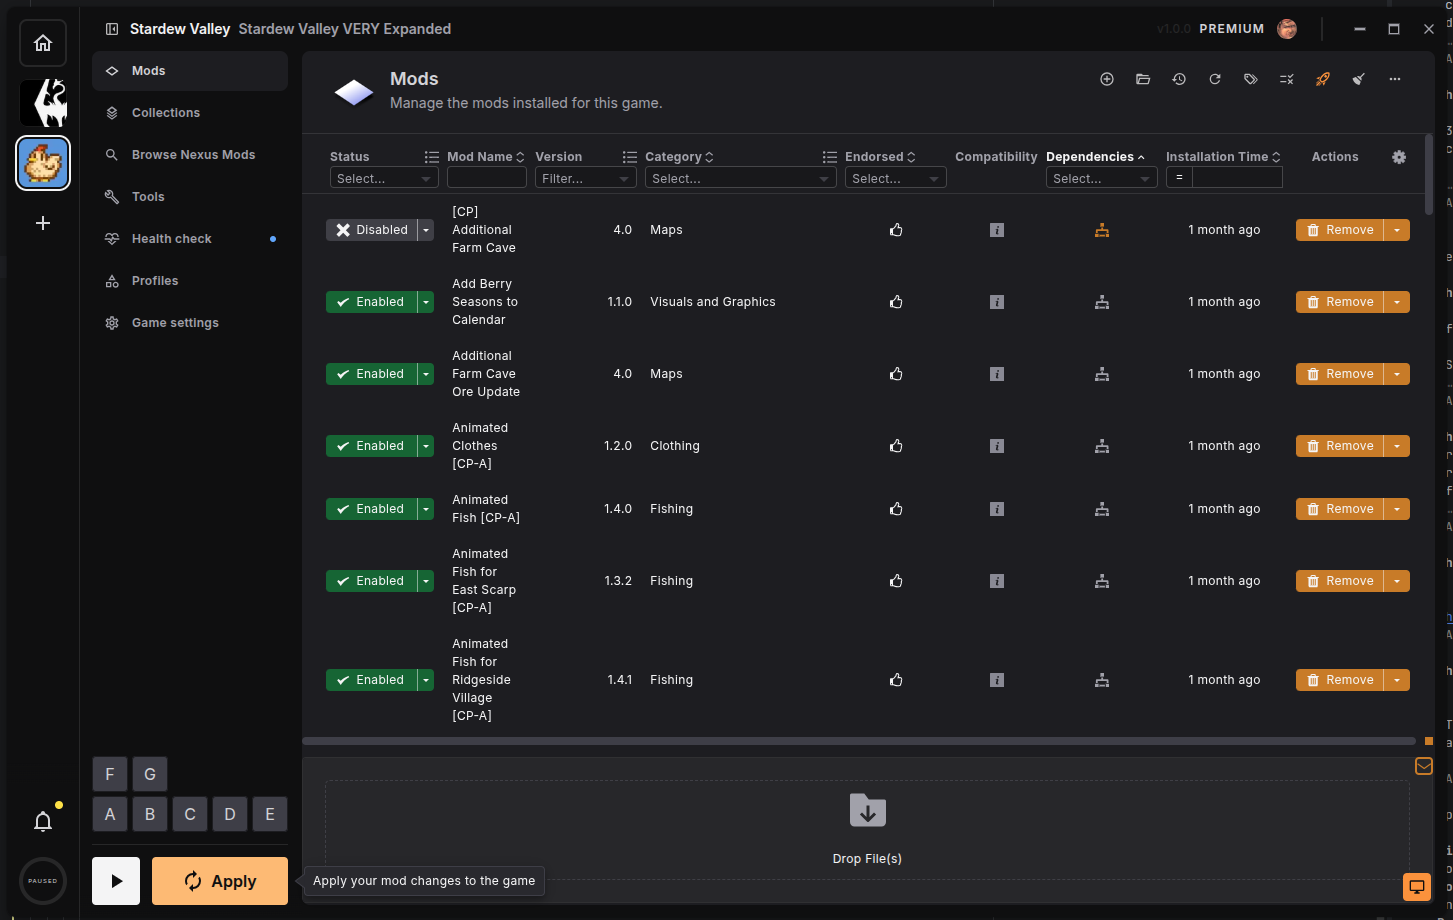
Task: Open the Profiles section
Action: [190, 281]
